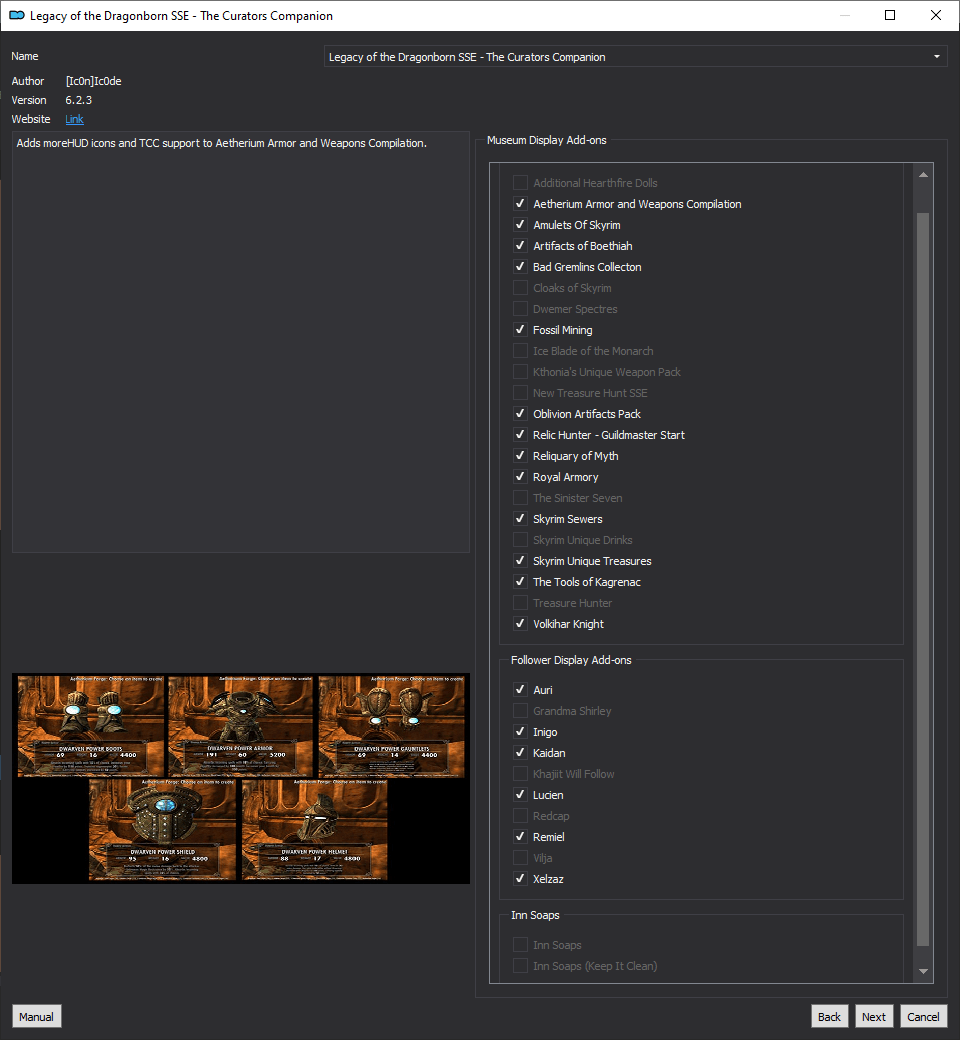Toggle Artifacts of Boethiah checkbox
The width and height of the screenshot is (960, 1040).
[521, 245]
